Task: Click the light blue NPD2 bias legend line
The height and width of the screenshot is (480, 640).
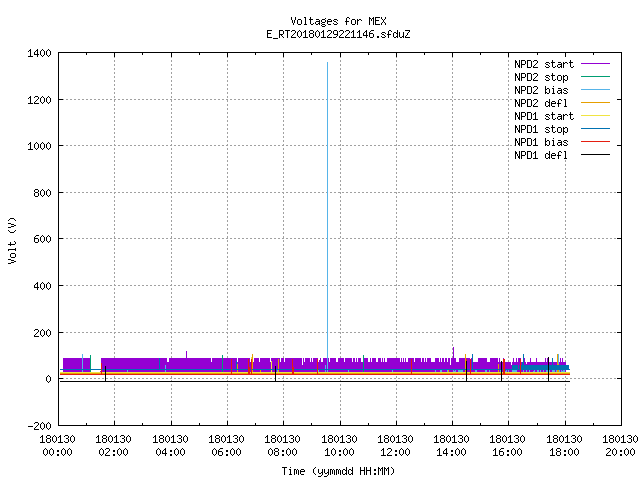Action: 596,89
